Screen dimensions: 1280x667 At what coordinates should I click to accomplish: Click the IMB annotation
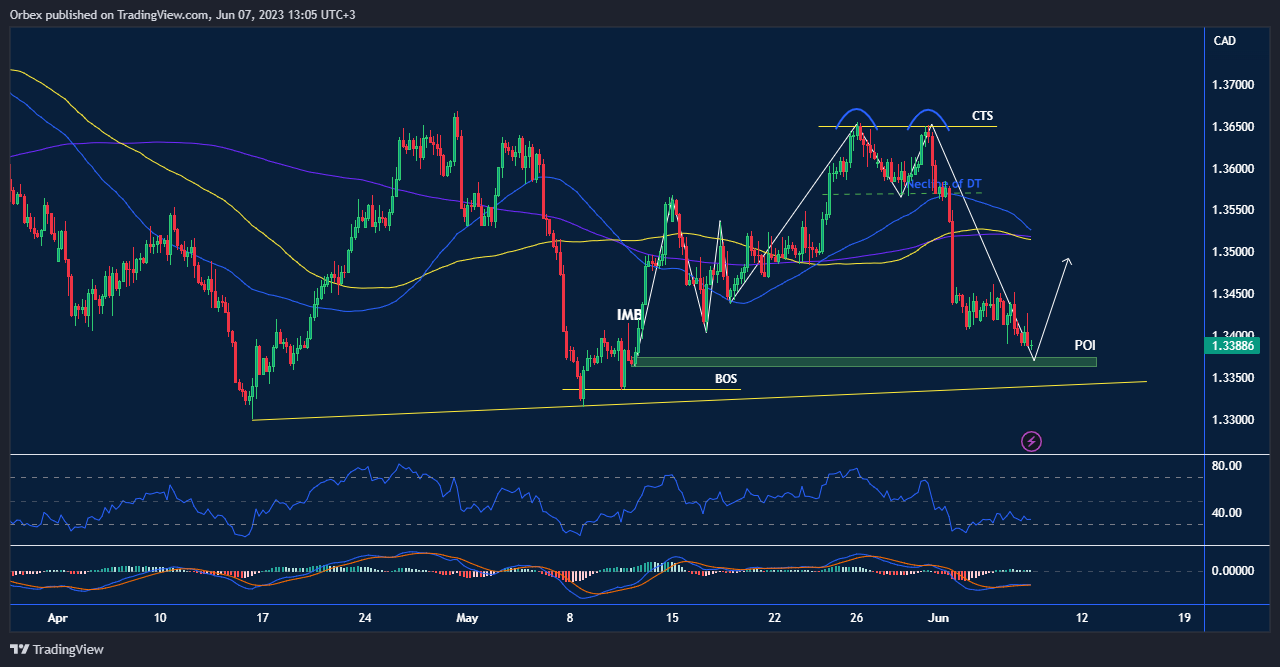click(629, 315)
